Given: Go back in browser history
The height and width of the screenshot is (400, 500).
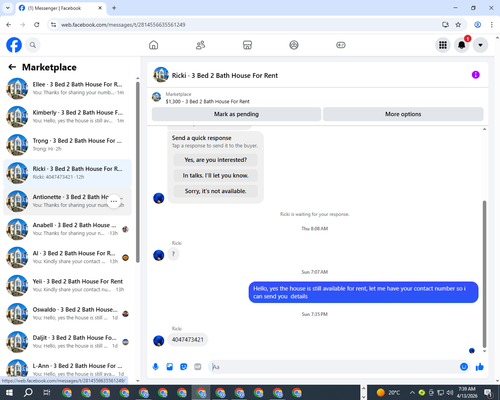Looking at the screenshot, I should pos(9,25).
